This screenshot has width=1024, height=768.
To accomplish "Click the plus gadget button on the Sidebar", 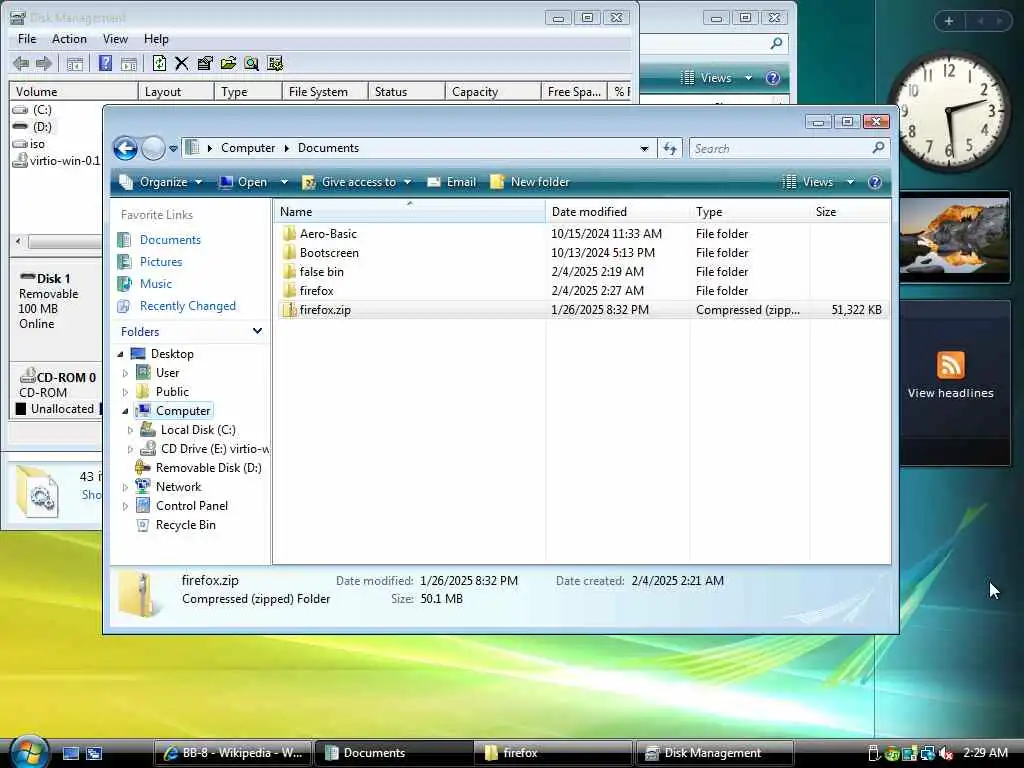I will point(949,21).
